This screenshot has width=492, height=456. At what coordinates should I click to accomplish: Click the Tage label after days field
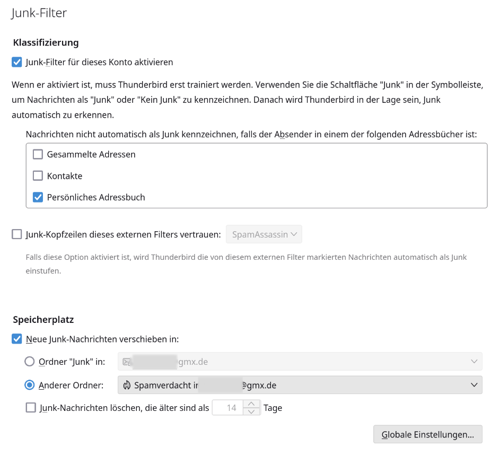273,408
